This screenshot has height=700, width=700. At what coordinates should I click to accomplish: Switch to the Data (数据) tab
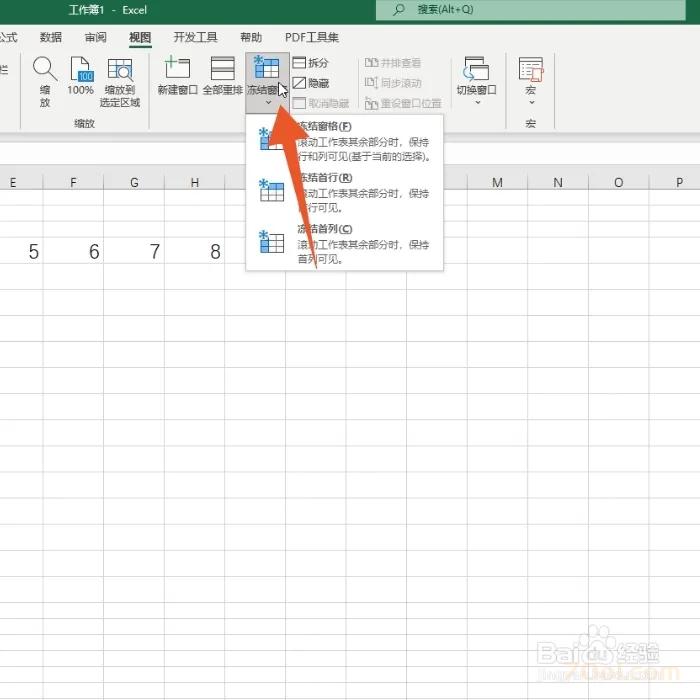click(x=50, y=38)
